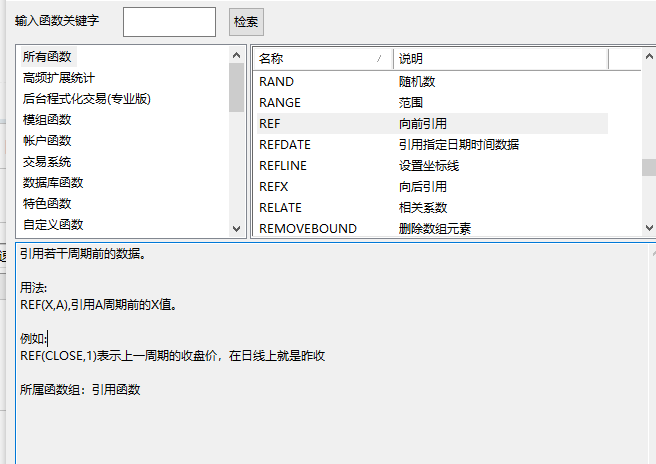Click category list scroll up arrow
This screenshot has height=464, width=656.
point(236,55)
